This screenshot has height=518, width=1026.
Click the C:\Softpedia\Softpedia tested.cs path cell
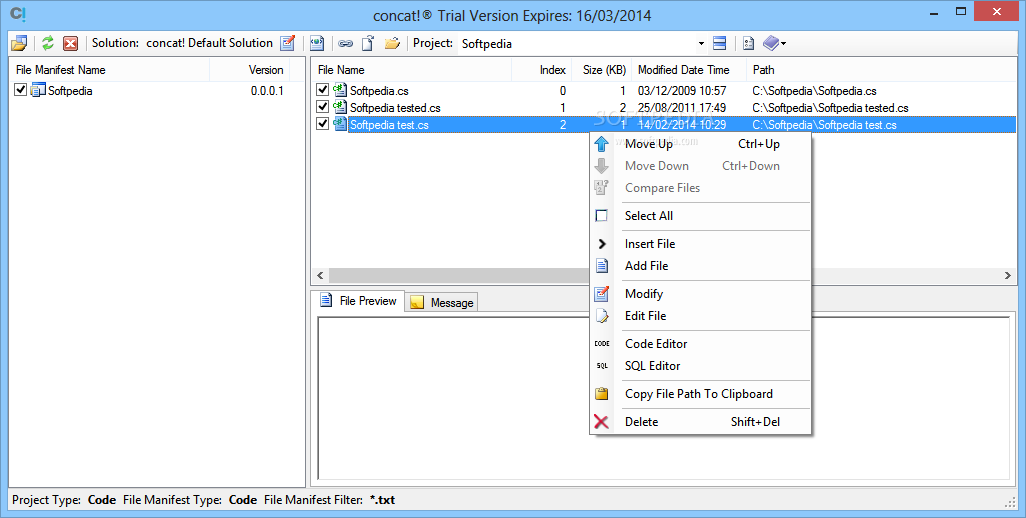tap(830, 108)
